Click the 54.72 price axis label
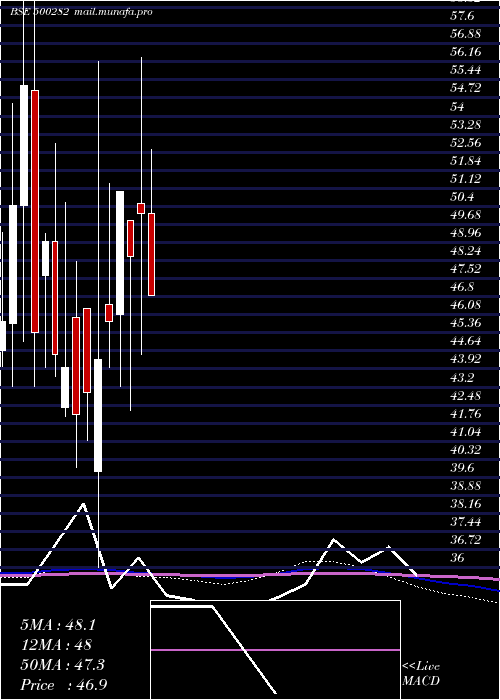This screenshot has width=500, height=700. pos(466,88)
